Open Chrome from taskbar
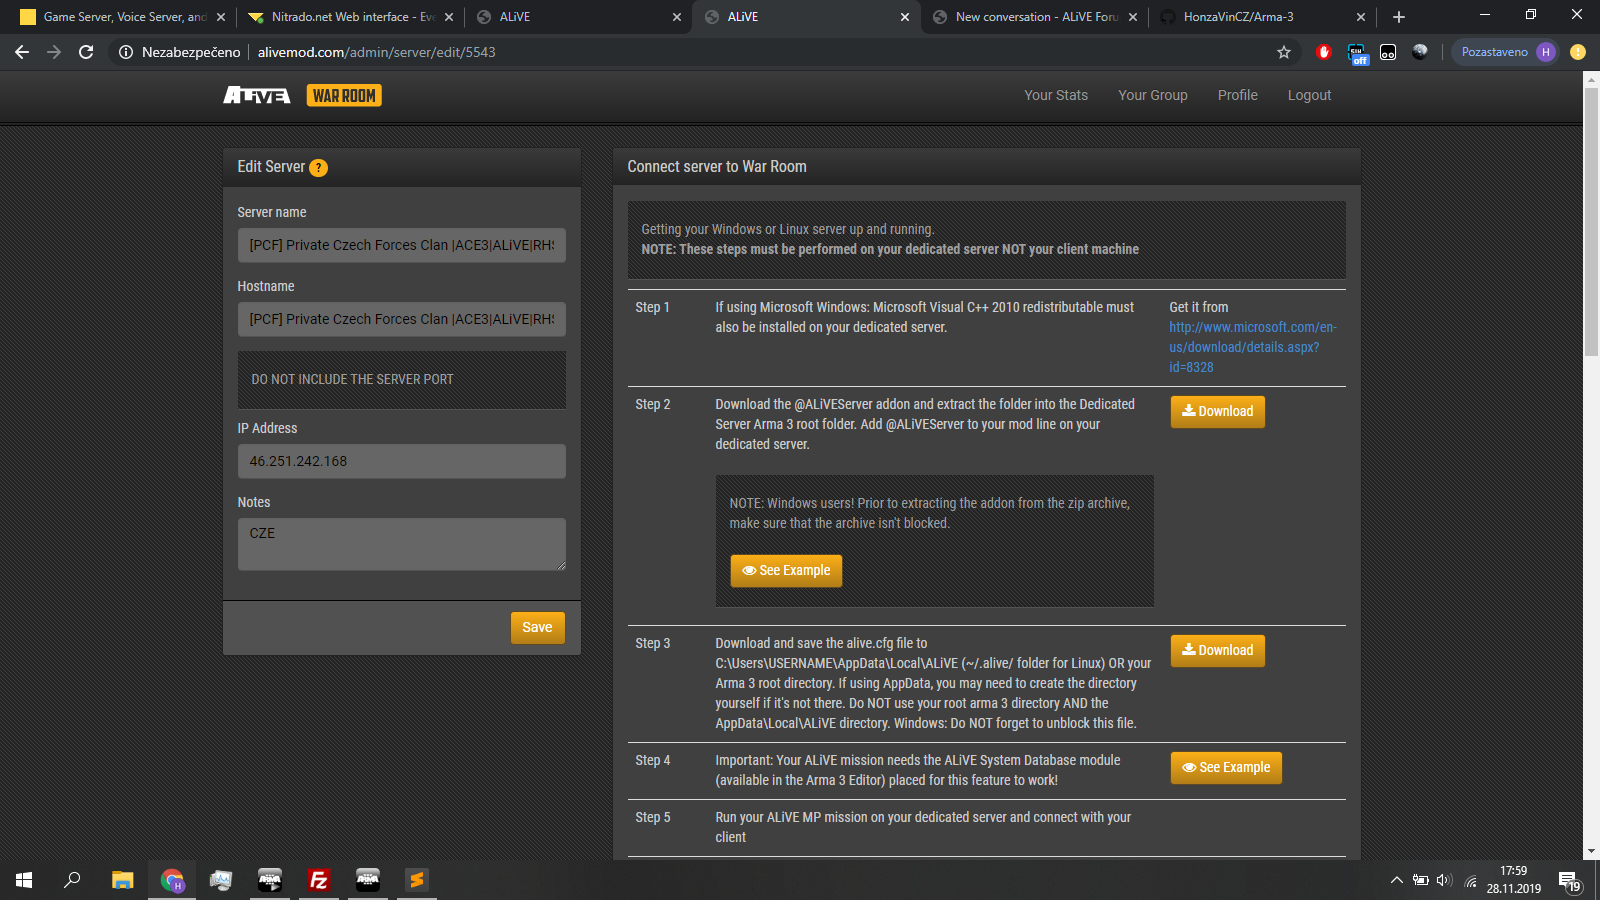Screen dimensions: 1600x900 (x=172, y=880)
